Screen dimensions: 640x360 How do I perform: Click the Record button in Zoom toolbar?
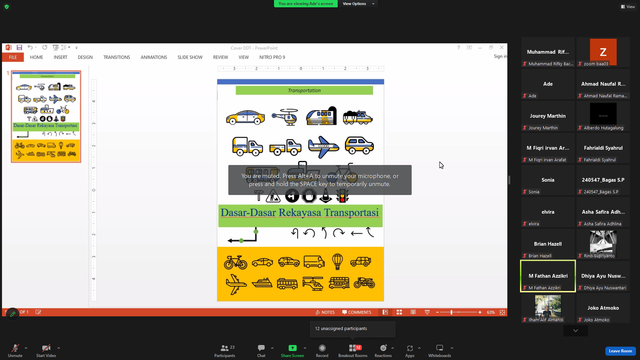[322, 350]
